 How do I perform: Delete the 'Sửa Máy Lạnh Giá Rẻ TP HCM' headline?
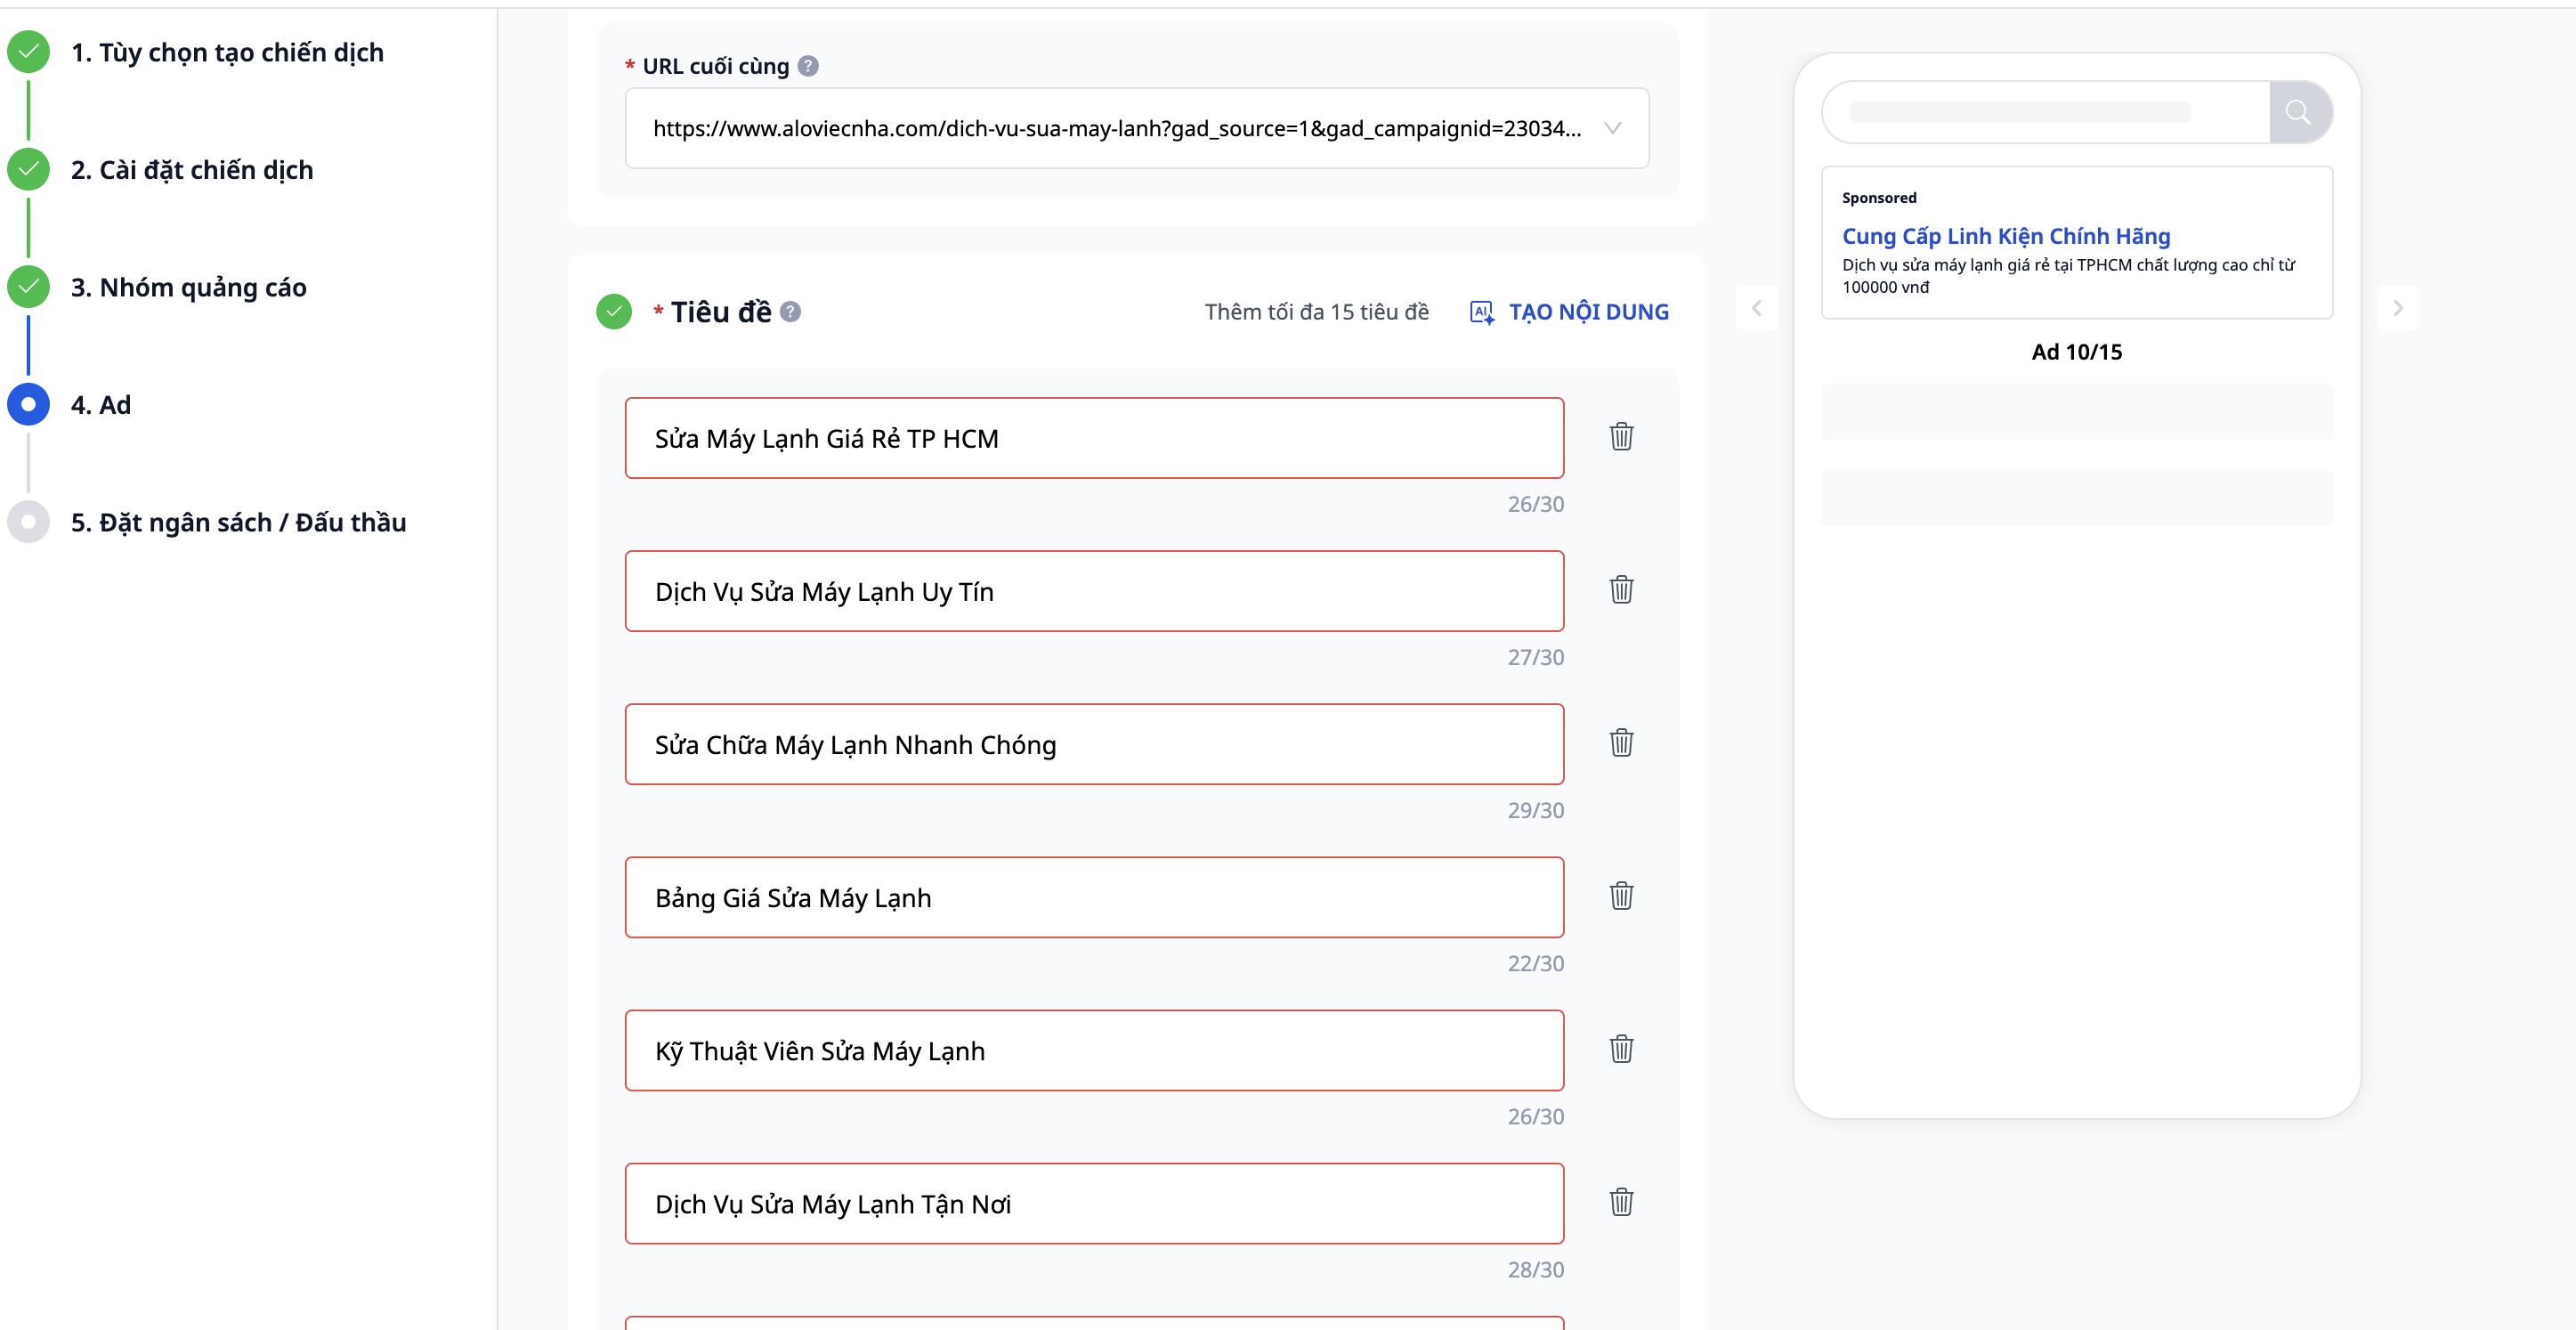click(x=1621, y=437)
